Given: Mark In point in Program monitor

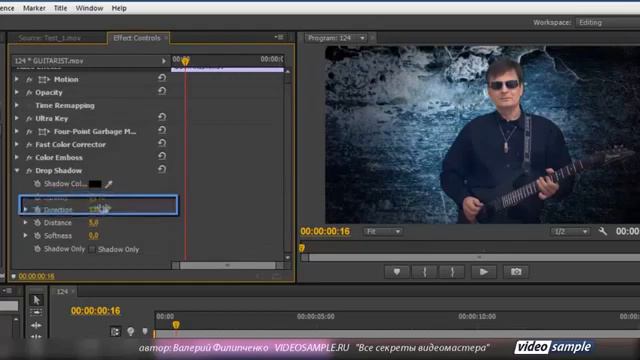Looking at the screenshot, I should [x=424, y=272].
